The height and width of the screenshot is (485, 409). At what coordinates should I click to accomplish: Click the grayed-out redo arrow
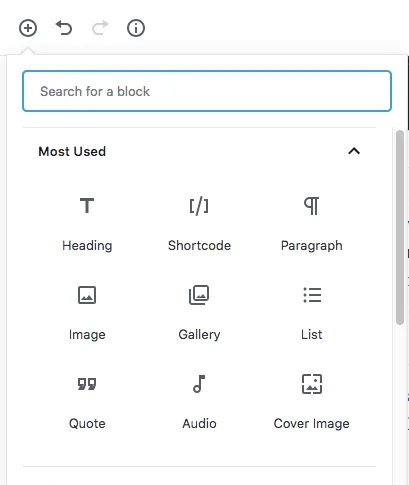click(x=100, y=28)
